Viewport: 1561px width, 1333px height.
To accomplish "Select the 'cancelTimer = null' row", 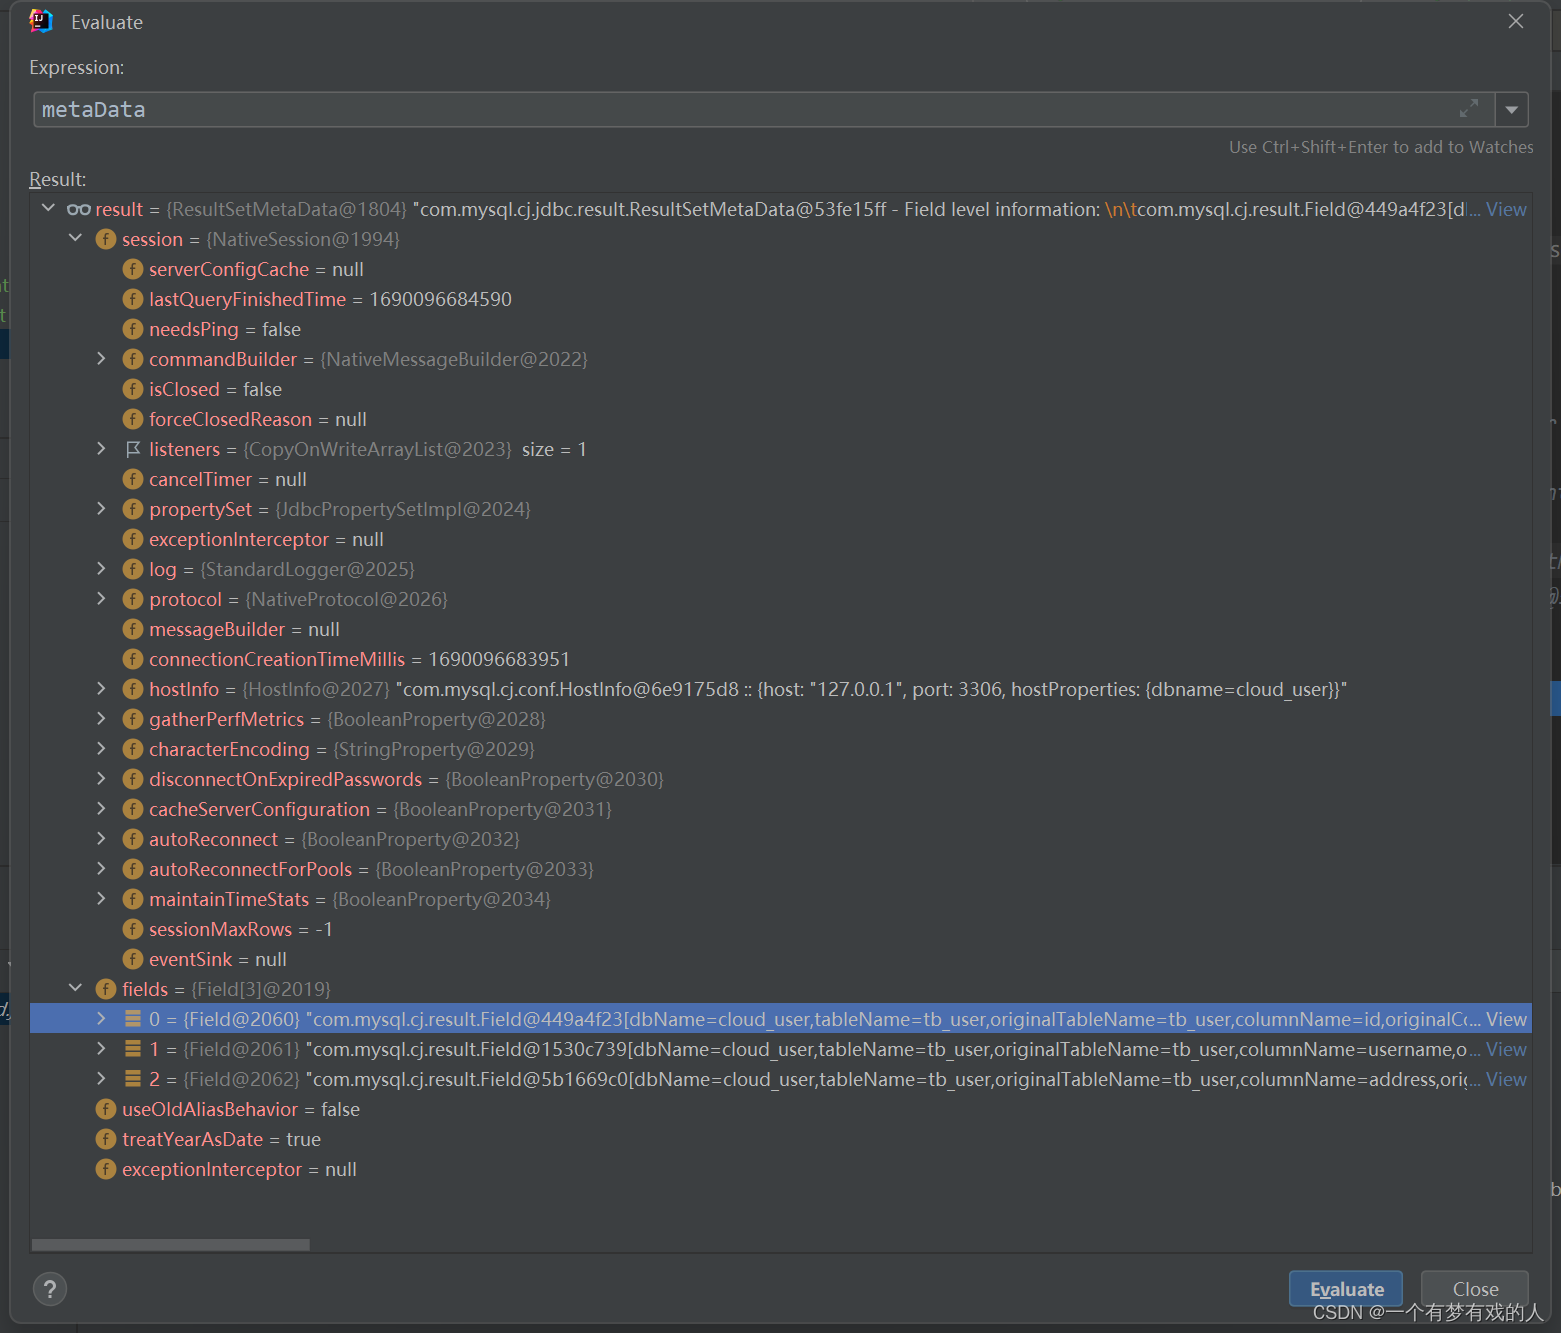I will point(781,479).
